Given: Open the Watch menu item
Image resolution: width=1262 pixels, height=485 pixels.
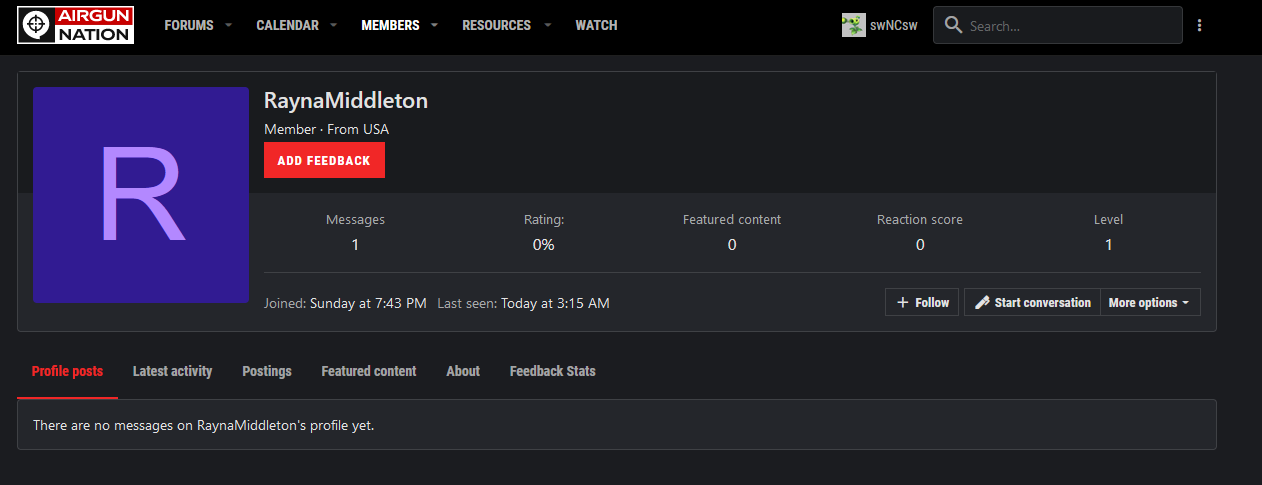Looking at the screenshot, I should point(596,25).
